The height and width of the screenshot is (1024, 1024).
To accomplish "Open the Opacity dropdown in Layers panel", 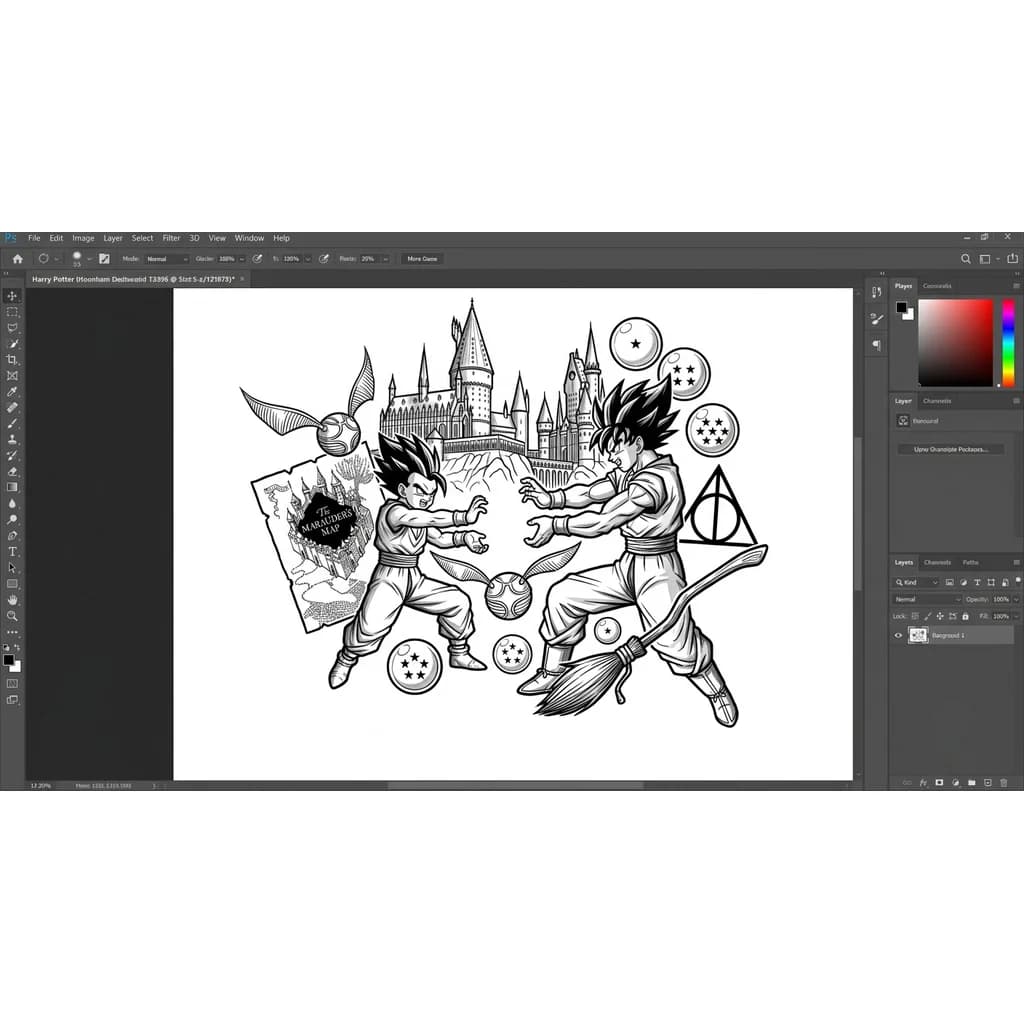I will (1016, 599).
